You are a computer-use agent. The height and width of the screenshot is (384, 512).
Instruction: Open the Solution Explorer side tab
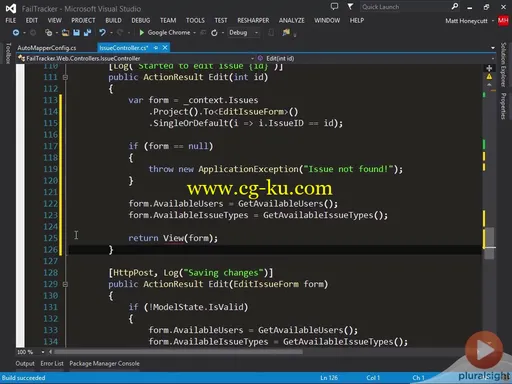pos(503,65)
